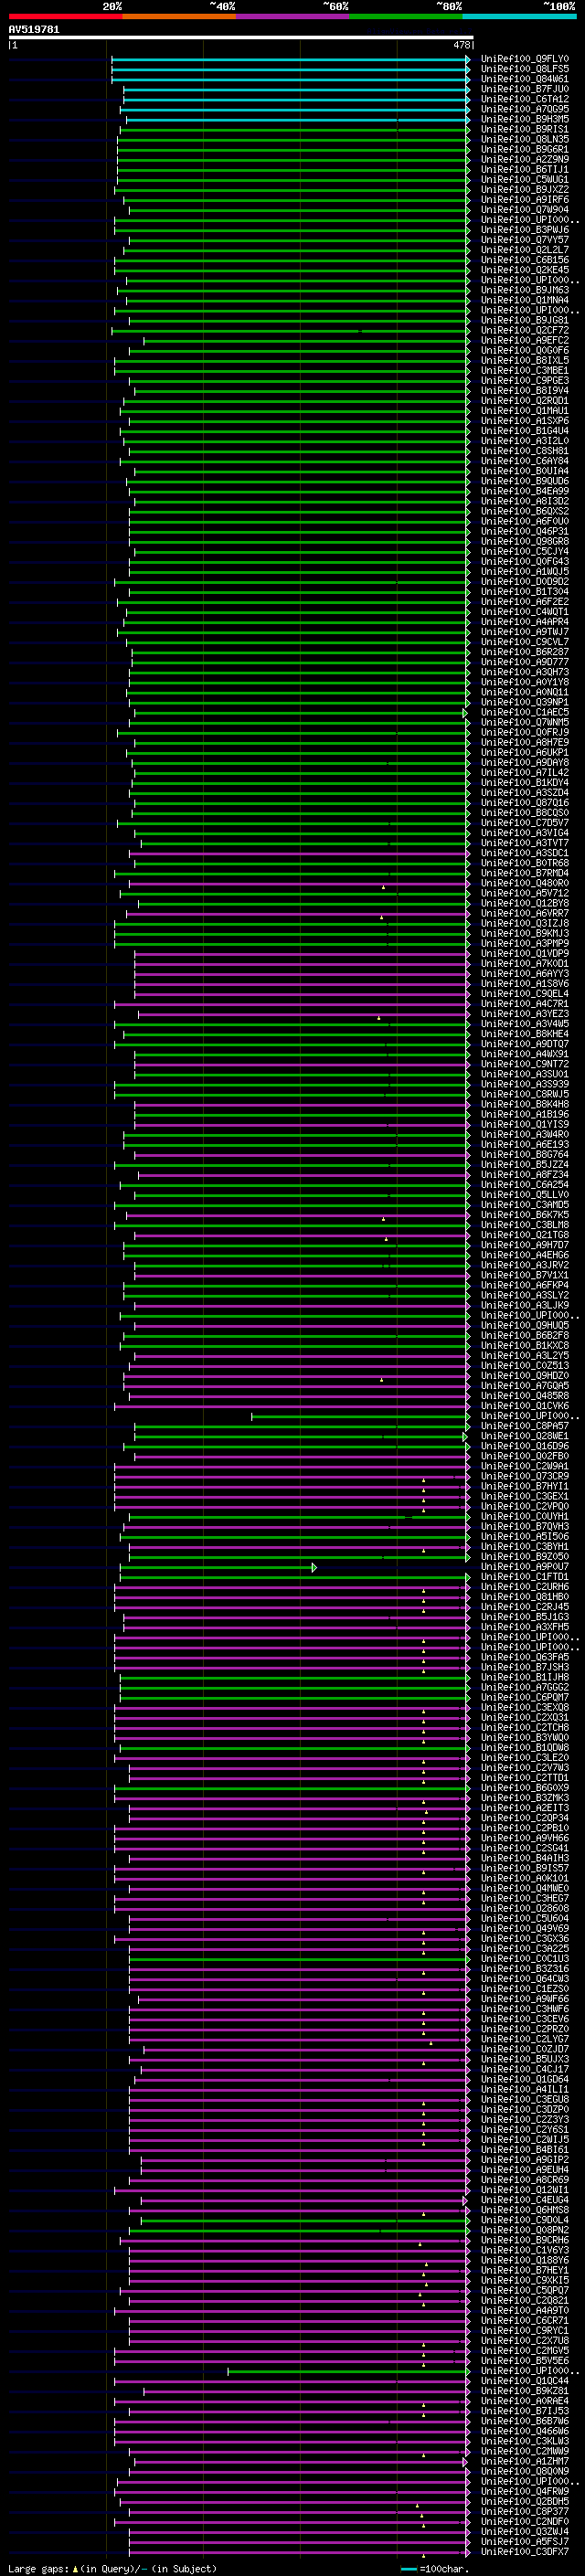
Task: Click the short green alignment bar for UniRef100_A9P0U7
Action: click(218, 1567)
